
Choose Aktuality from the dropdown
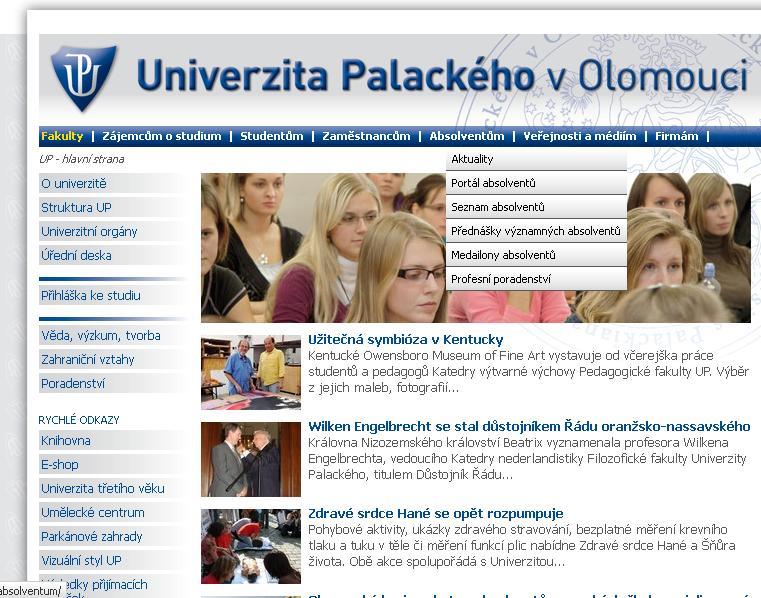(536, 159)
